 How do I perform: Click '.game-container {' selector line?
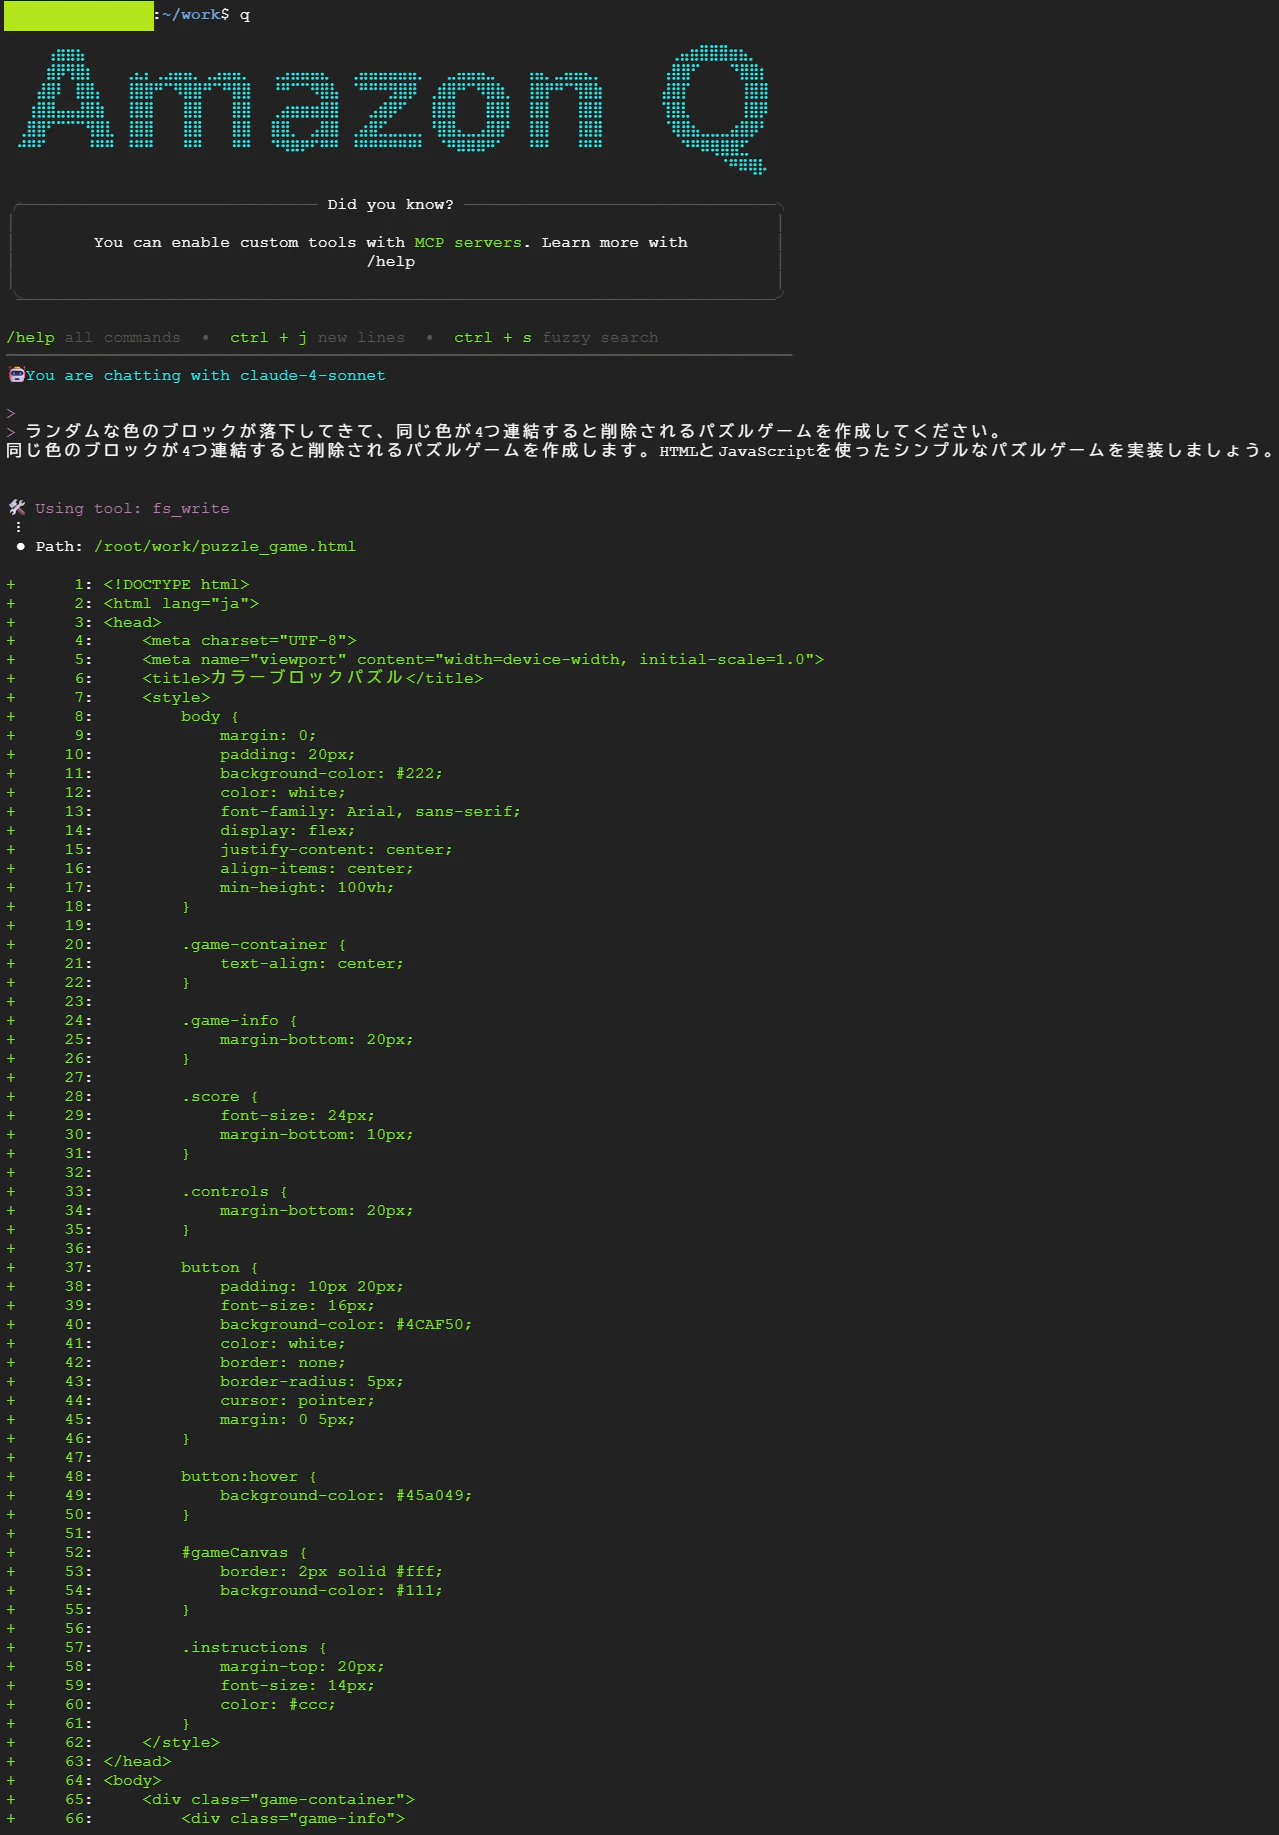264,944
